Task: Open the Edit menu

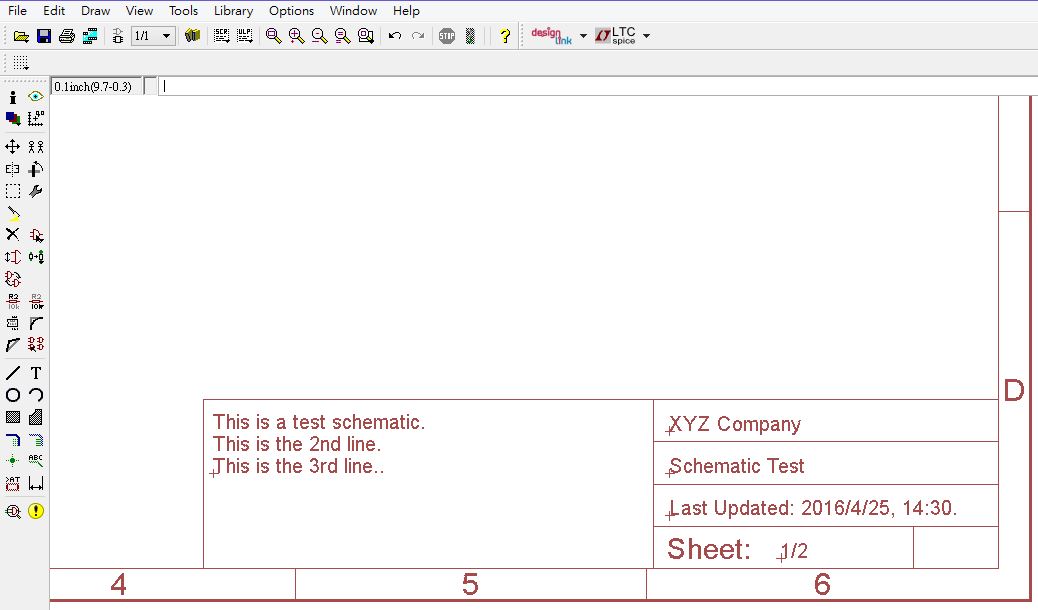Action: coord(54,11)
